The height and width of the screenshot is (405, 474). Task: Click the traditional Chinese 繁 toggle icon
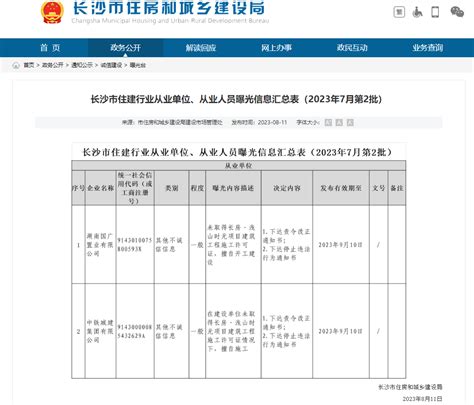coord(399,12)
